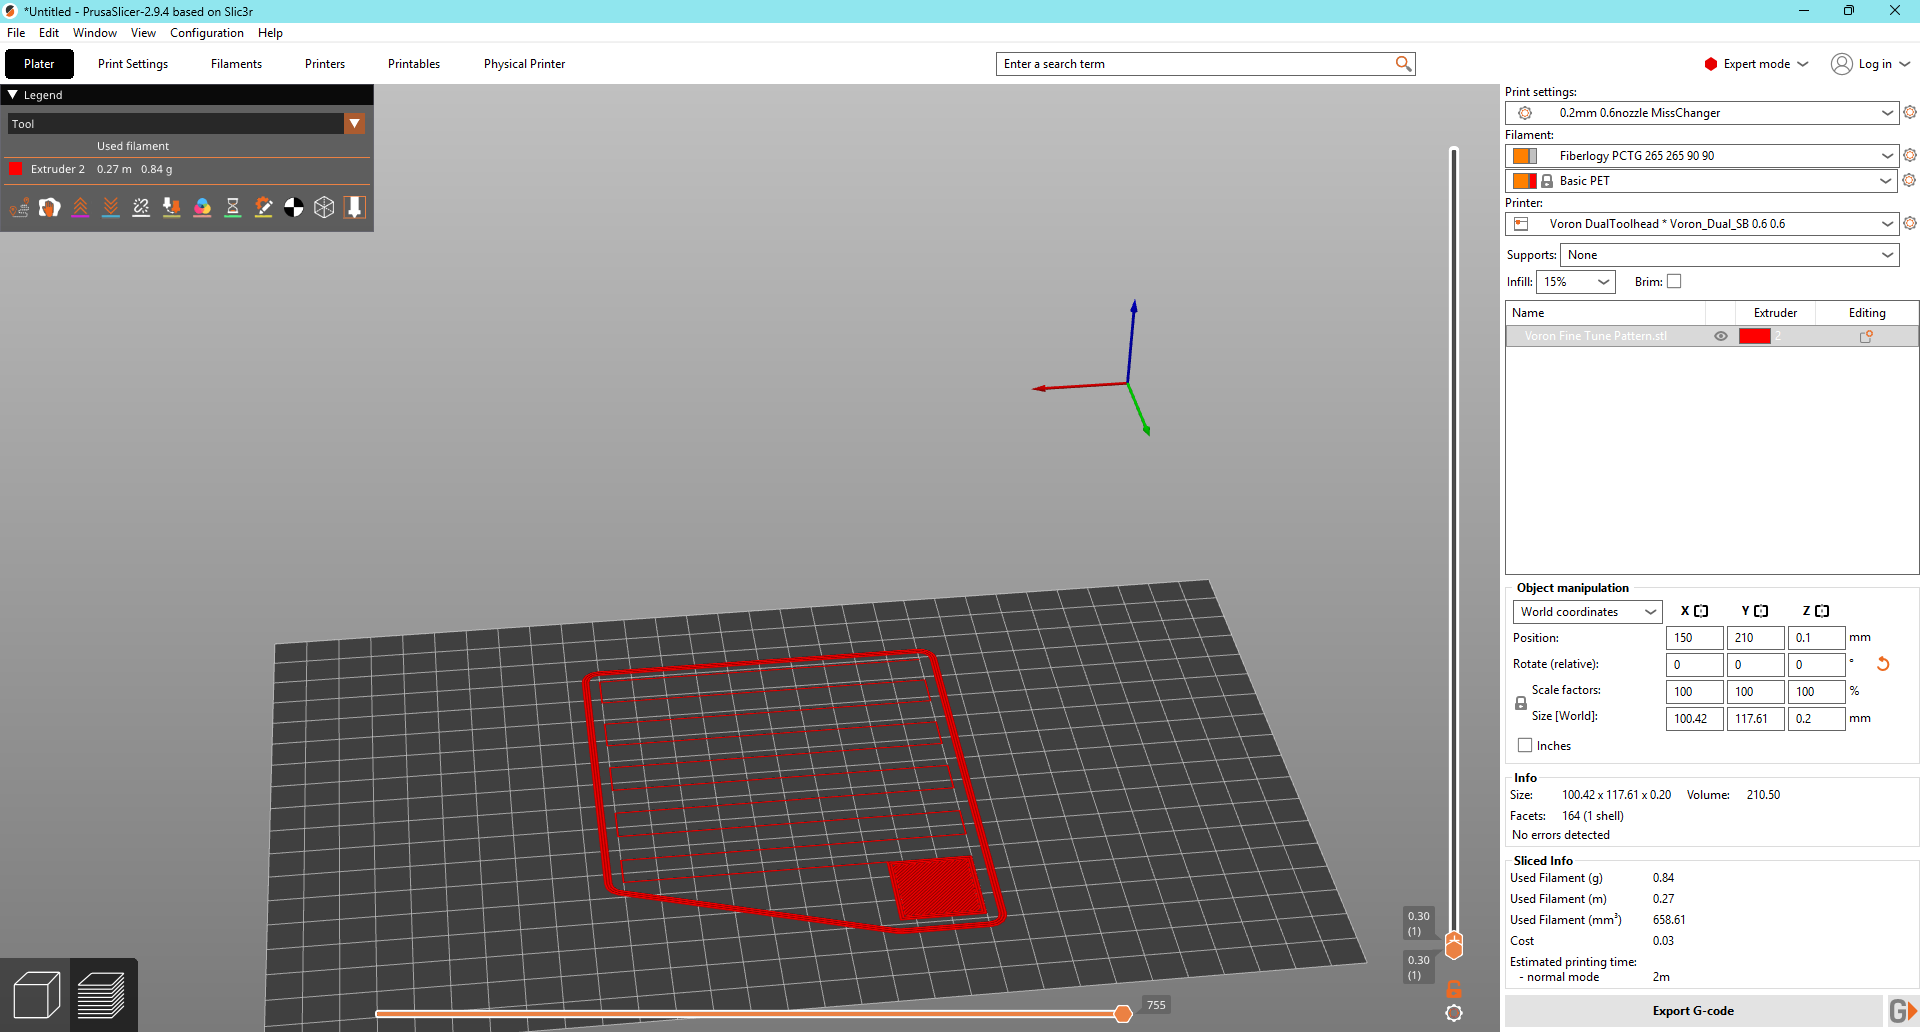The image size is (1920, 1032).
Task: Click the horizontal move slider handle
Action: click(x=1123, y=1014)
